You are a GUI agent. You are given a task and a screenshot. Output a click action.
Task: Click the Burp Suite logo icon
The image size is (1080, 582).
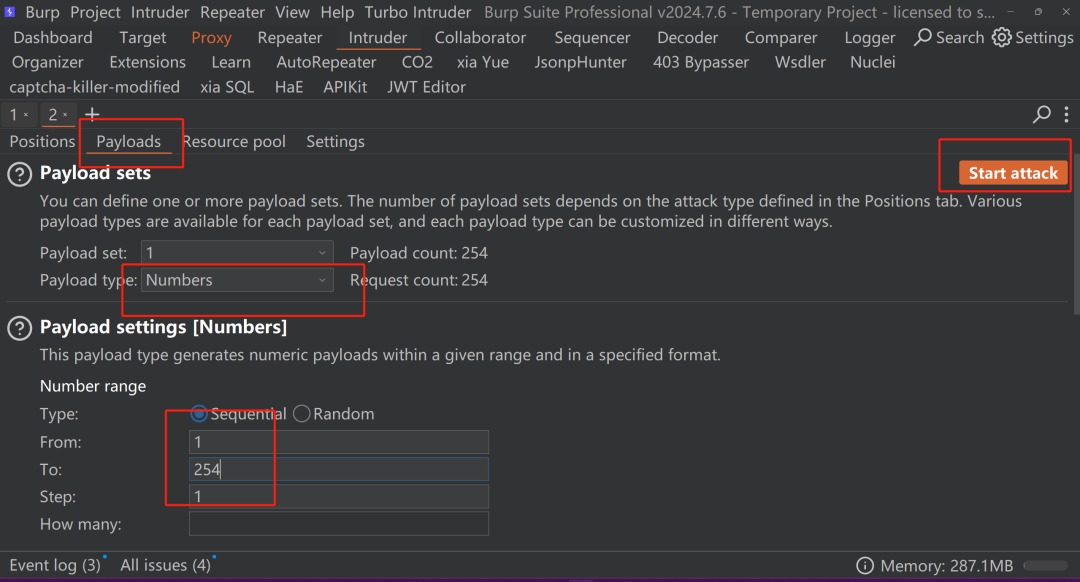pos(10,12)
